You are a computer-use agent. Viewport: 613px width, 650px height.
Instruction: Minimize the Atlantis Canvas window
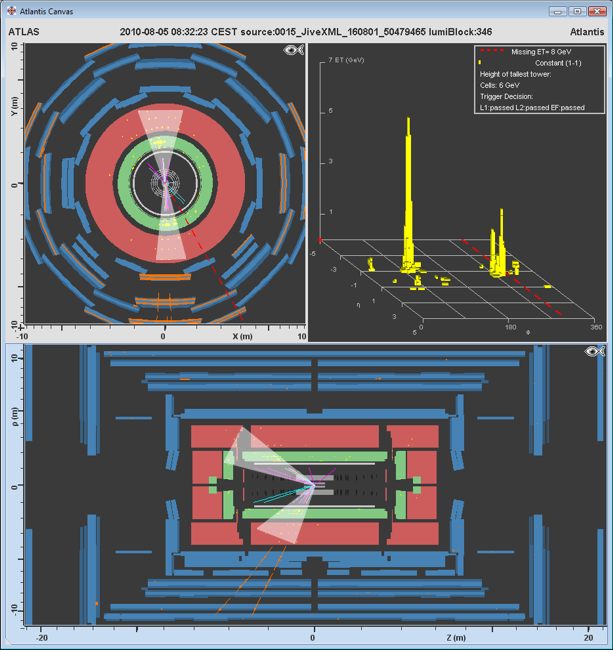point(555,12)
